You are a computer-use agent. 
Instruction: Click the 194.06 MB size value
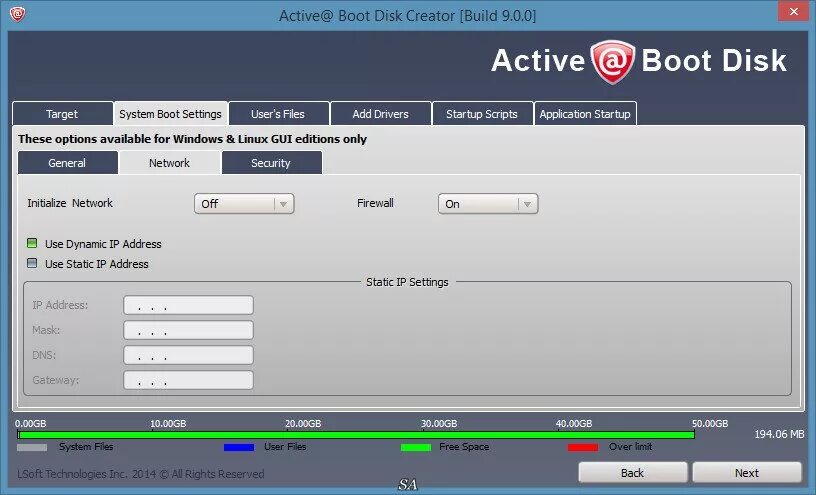pyautogui.click(x=779, y=434)
